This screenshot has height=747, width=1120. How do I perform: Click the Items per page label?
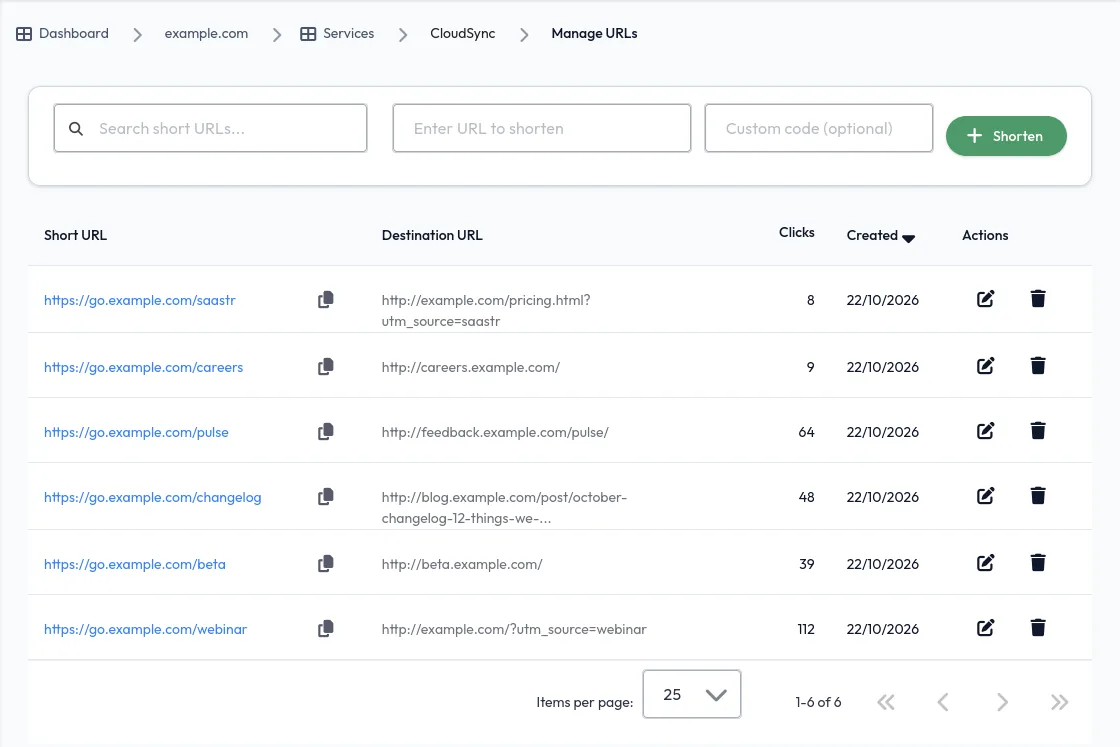pos(584,702)
